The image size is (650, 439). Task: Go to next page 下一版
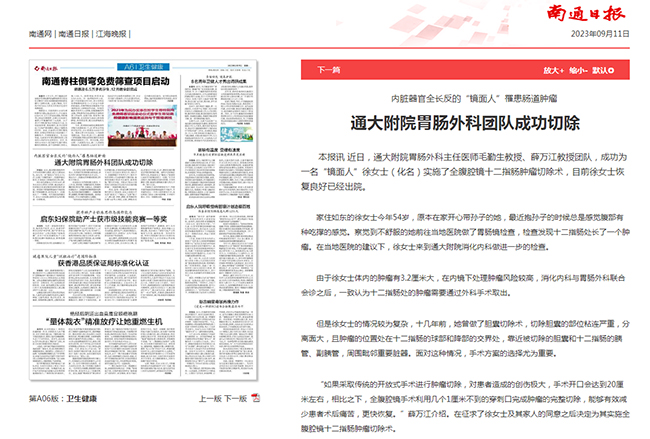235,398
